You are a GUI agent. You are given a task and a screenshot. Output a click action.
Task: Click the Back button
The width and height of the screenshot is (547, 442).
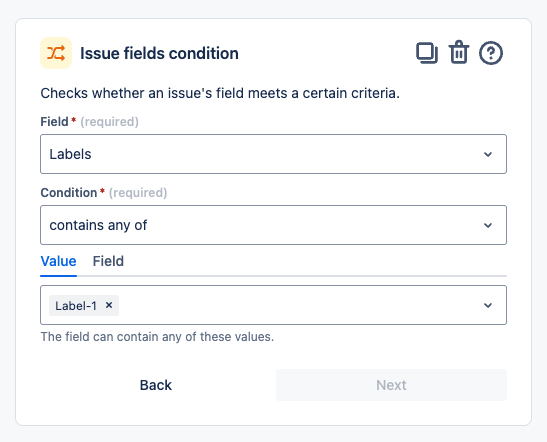[x=156, y=385]
